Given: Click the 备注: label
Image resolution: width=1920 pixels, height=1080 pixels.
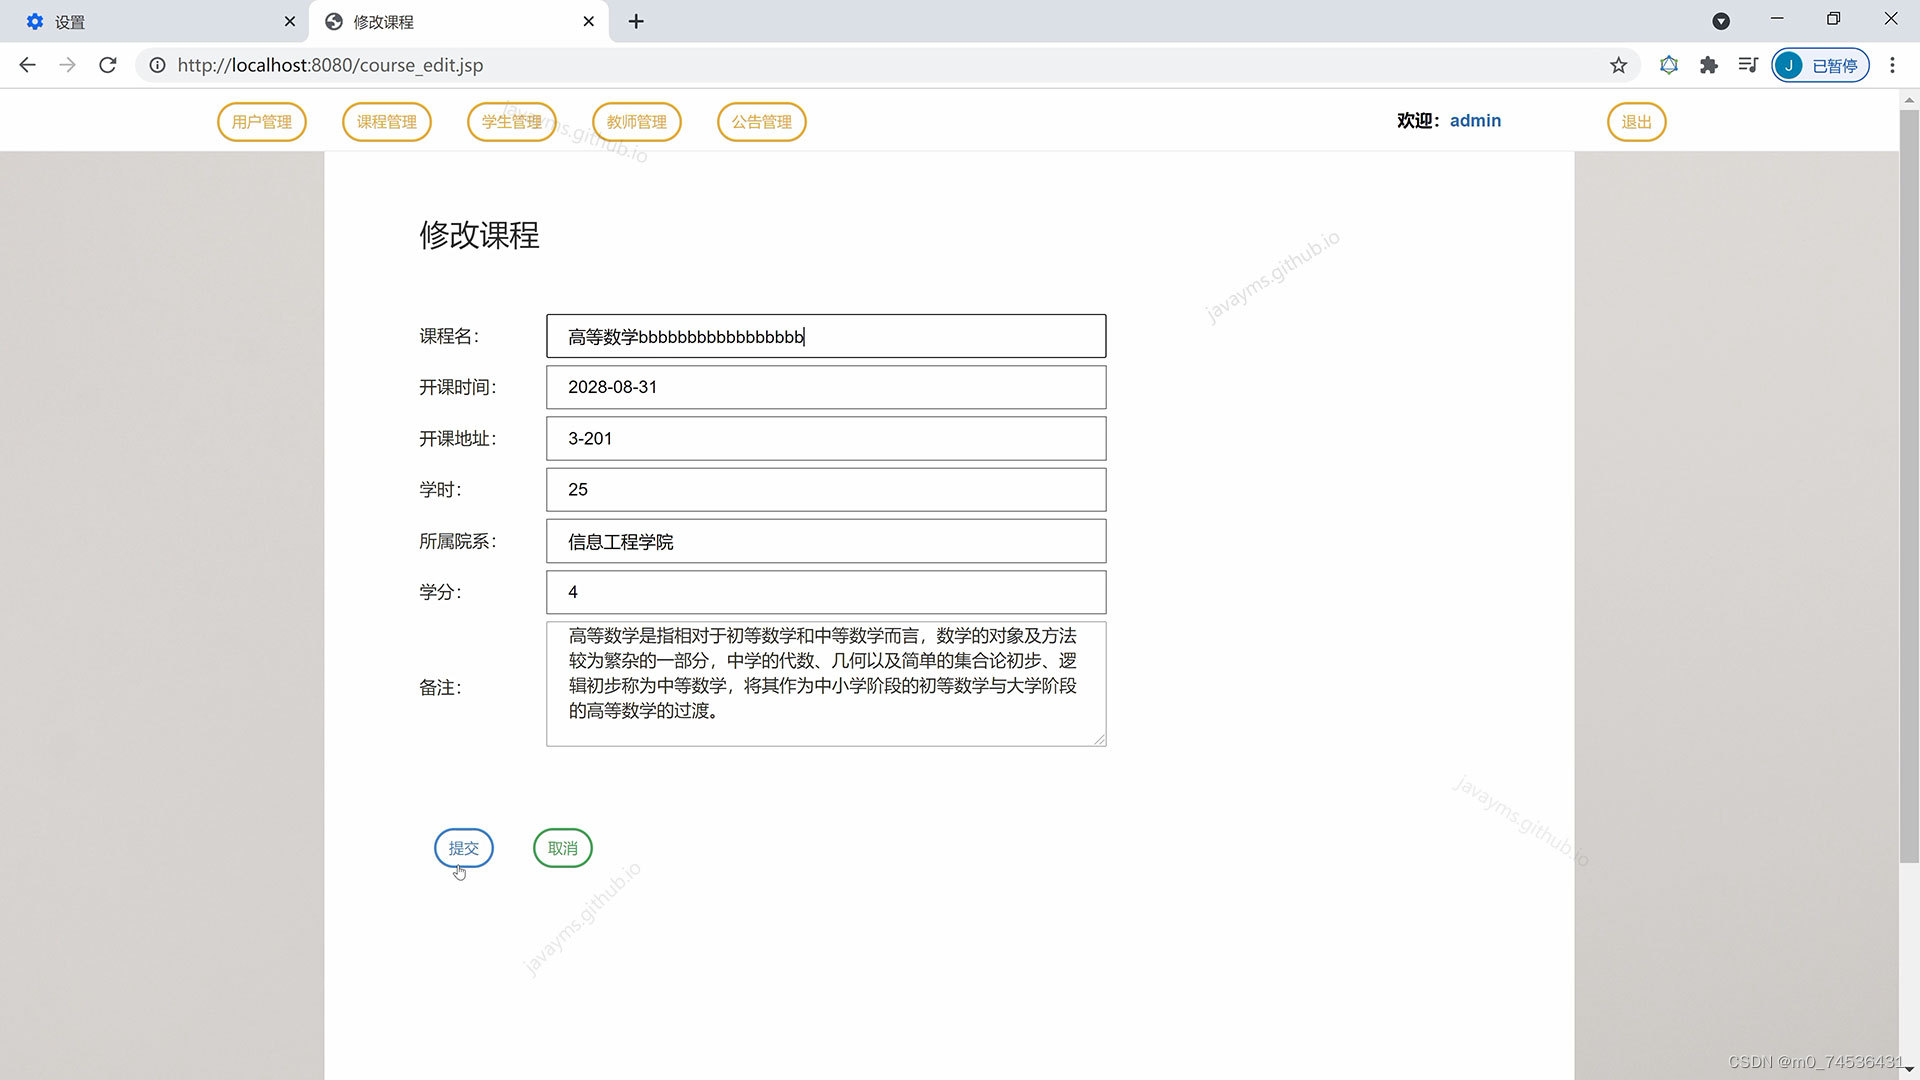Looking at the screenshot, I should [440, 688].
